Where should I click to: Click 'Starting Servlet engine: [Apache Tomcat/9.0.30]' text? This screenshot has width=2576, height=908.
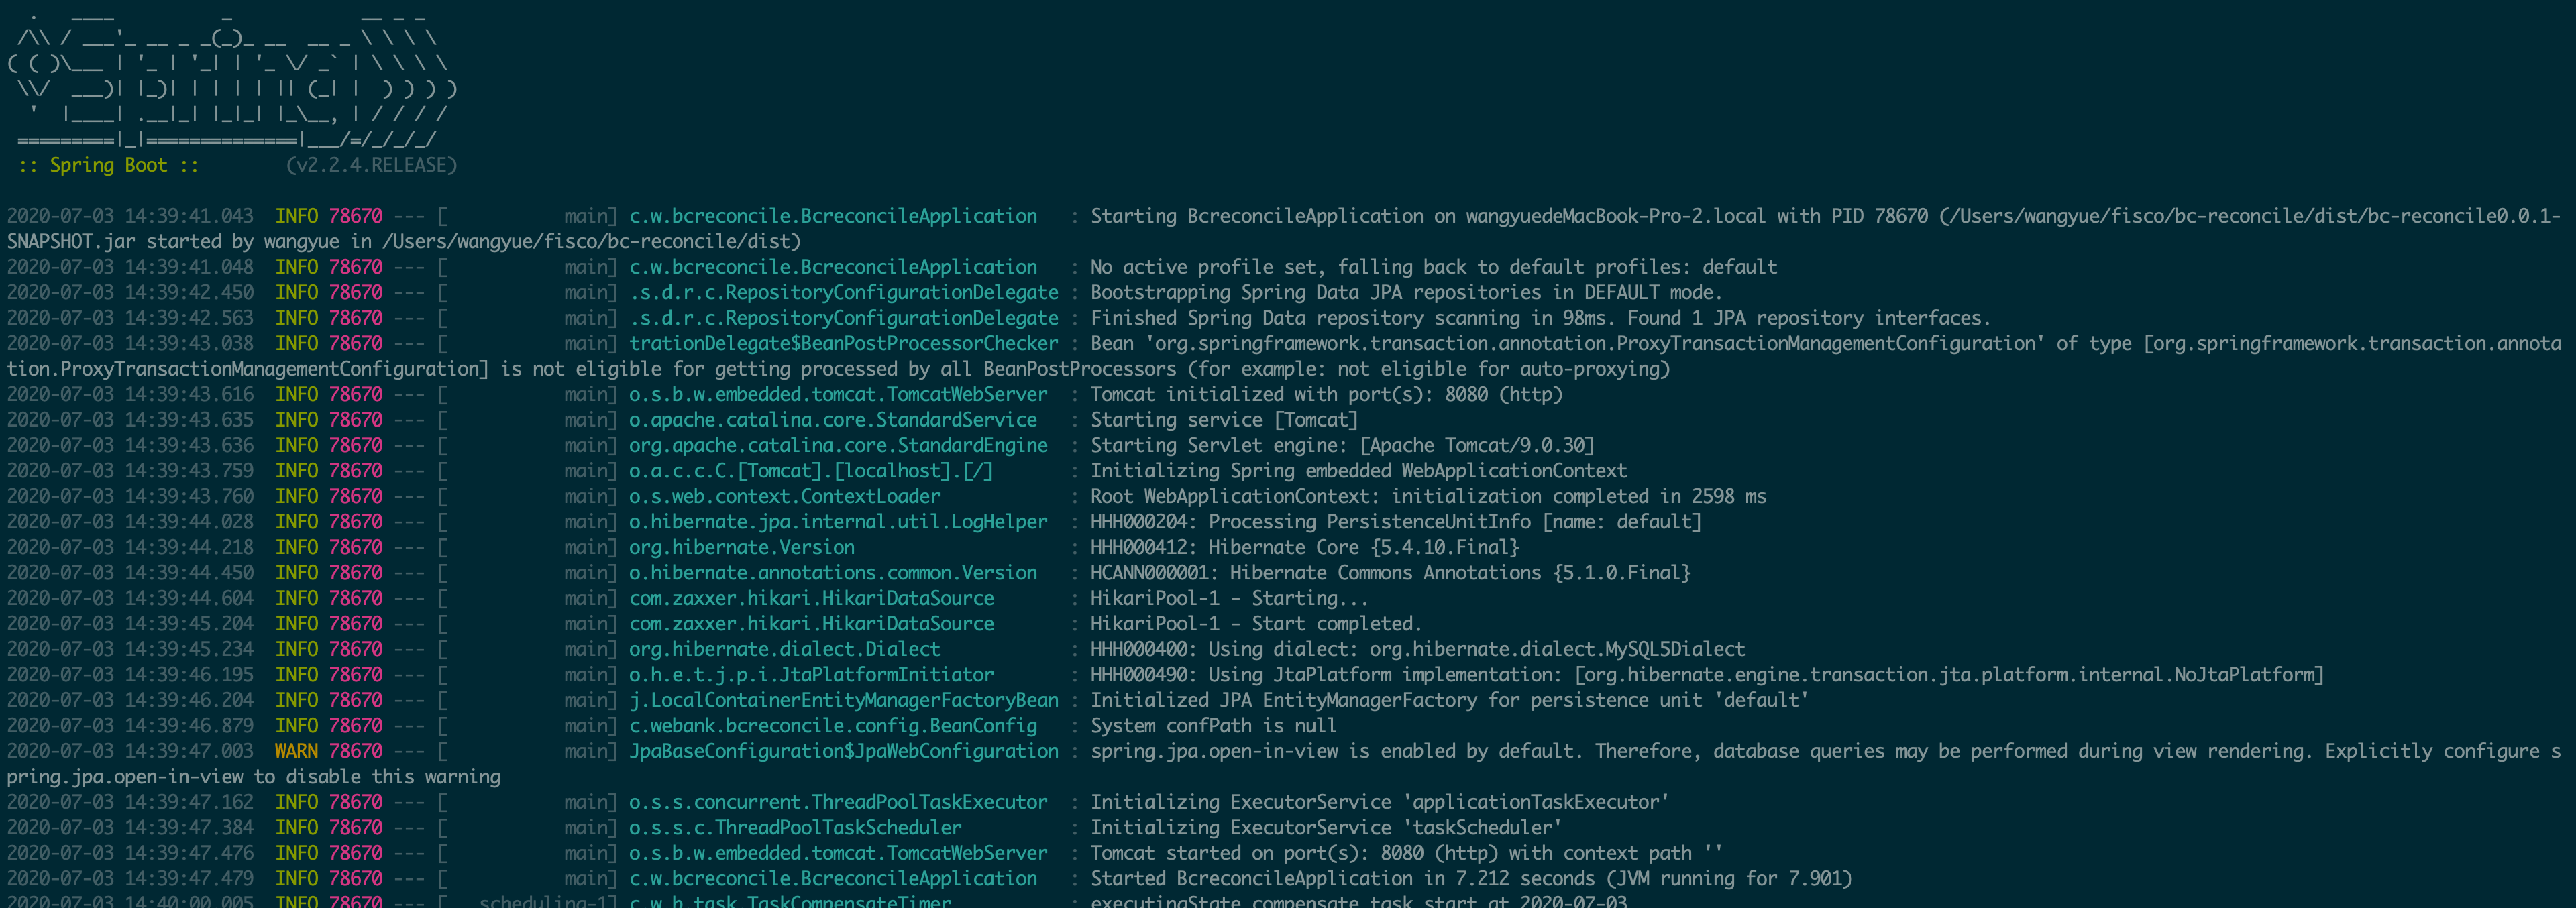(x=1342, y=445)
